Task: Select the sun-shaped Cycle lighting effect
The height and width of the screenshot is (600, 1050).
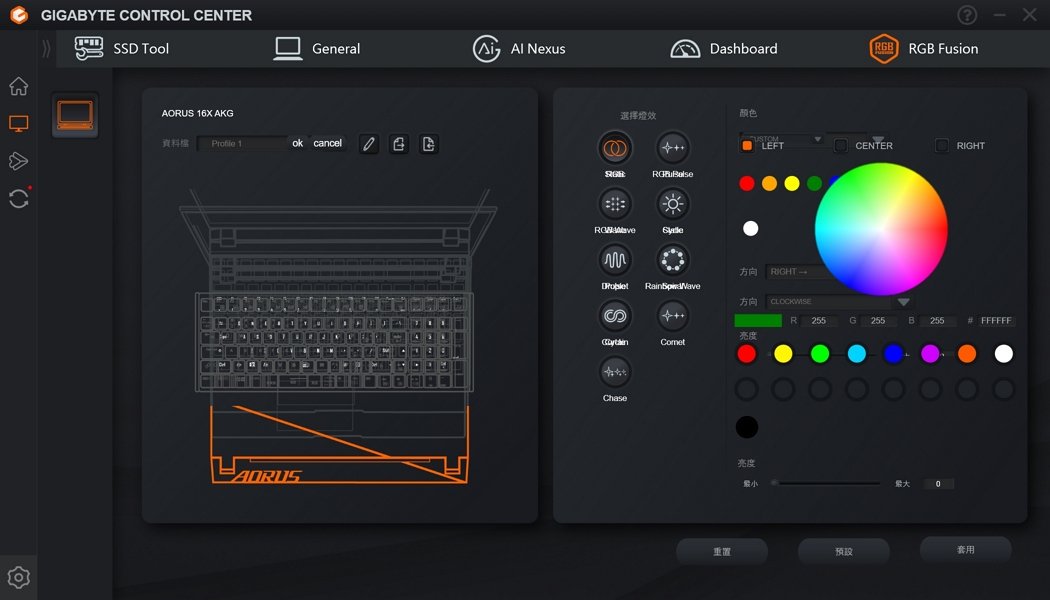Action: [672, 204]
